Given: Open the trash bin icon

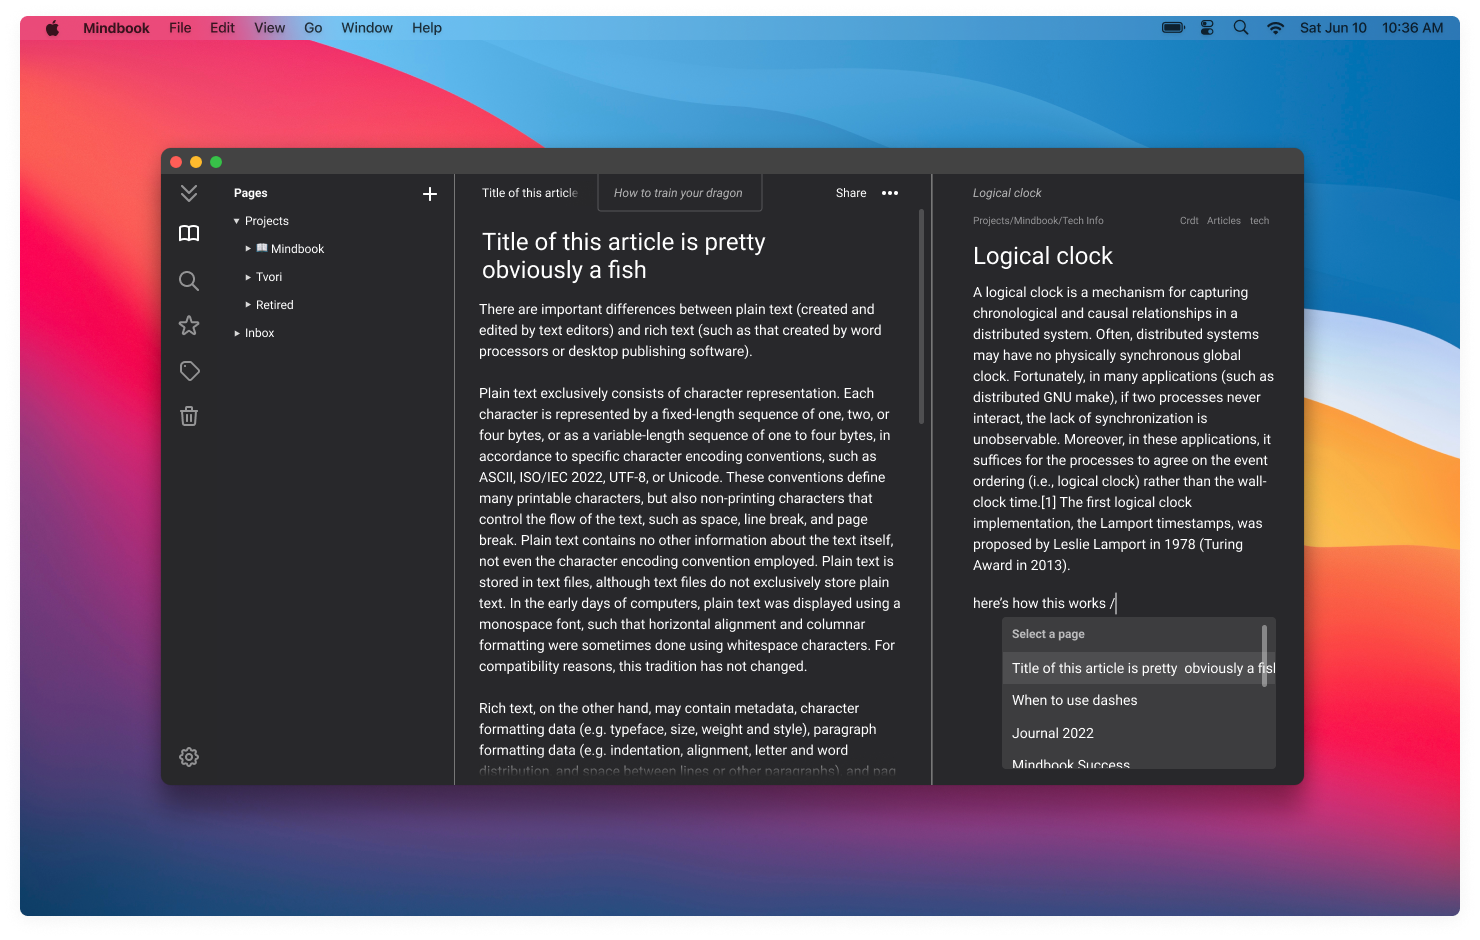Looking at the screenshot, I should coord(189,416).
